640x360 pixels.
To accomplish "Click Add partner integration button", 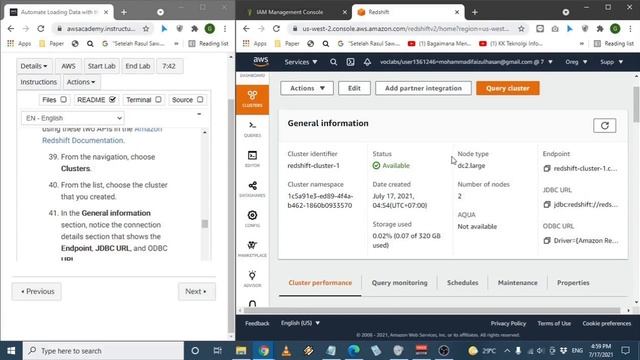I will 423,88.
